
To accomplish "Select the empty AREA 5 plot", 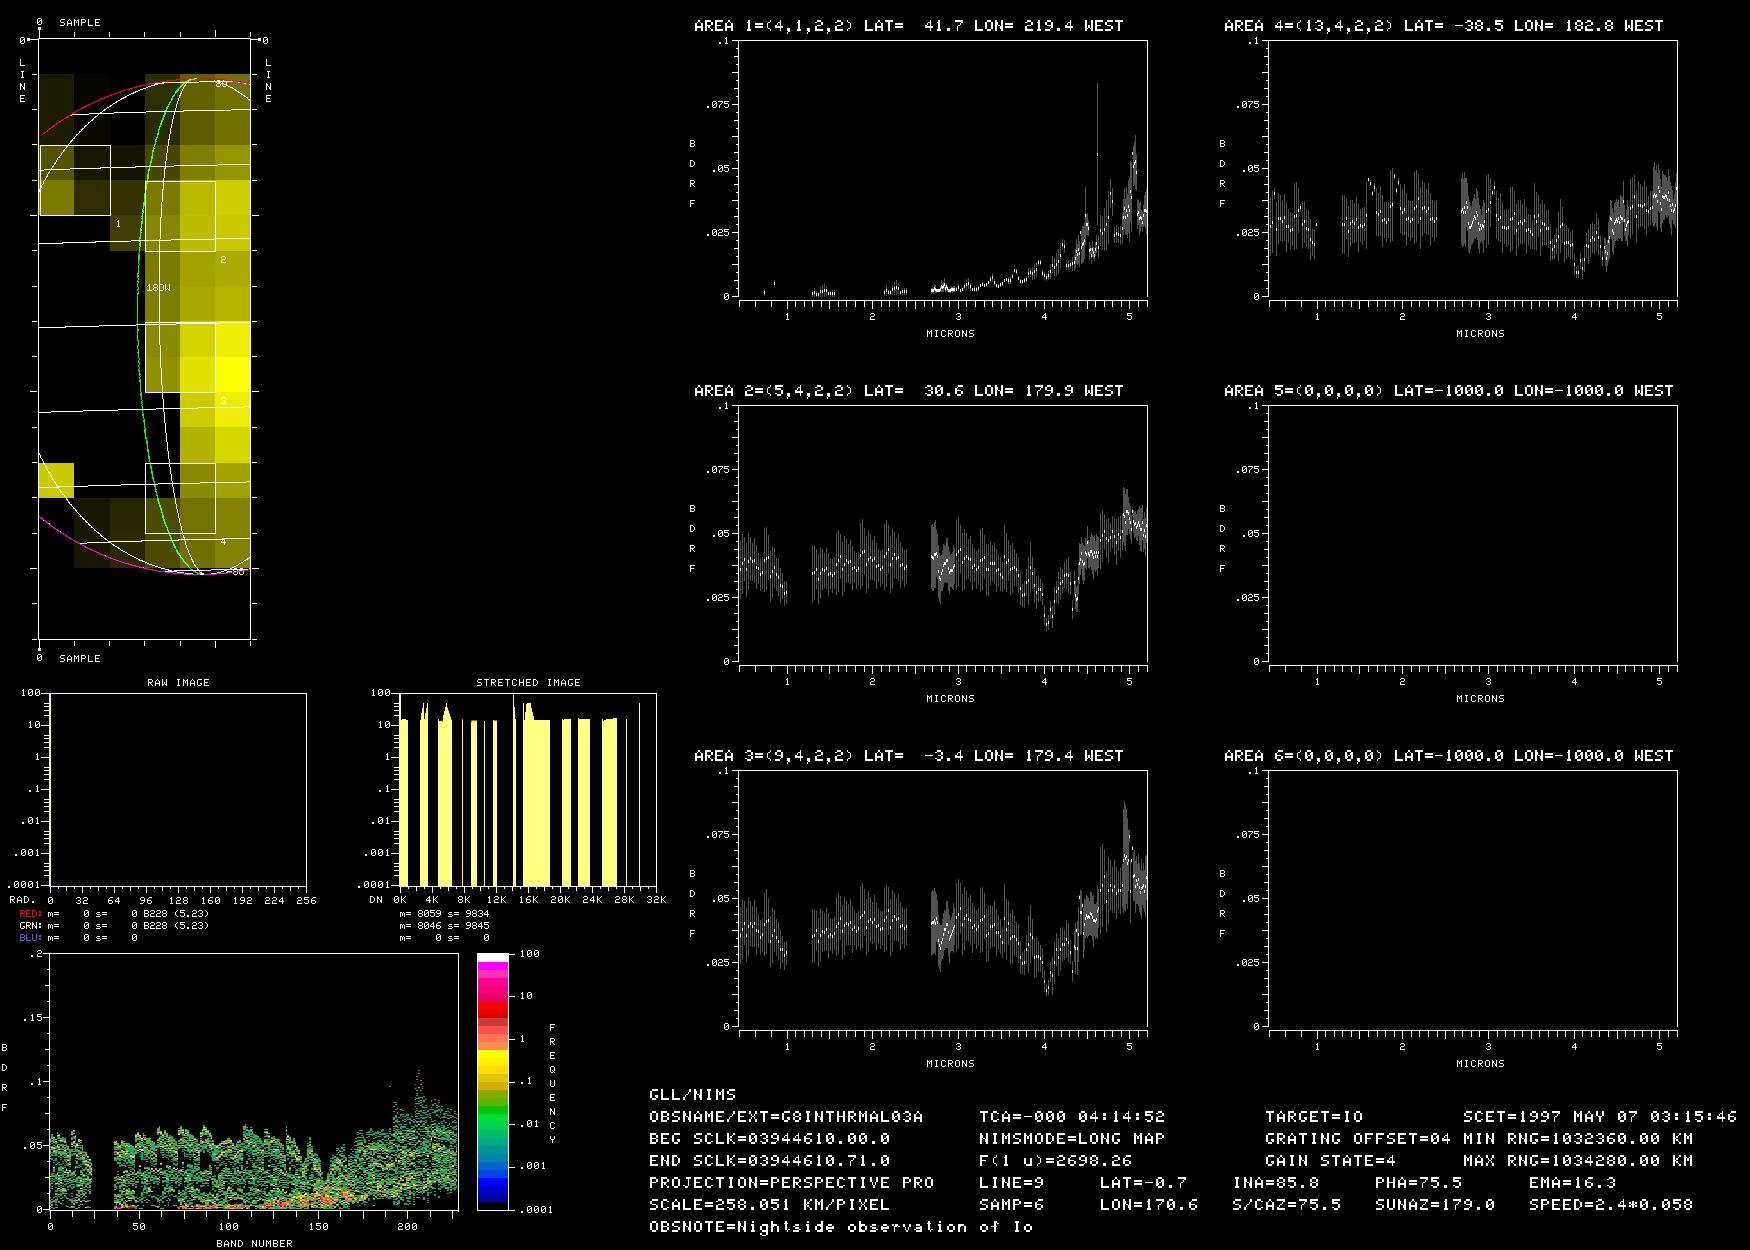I will coord(1473,535).
